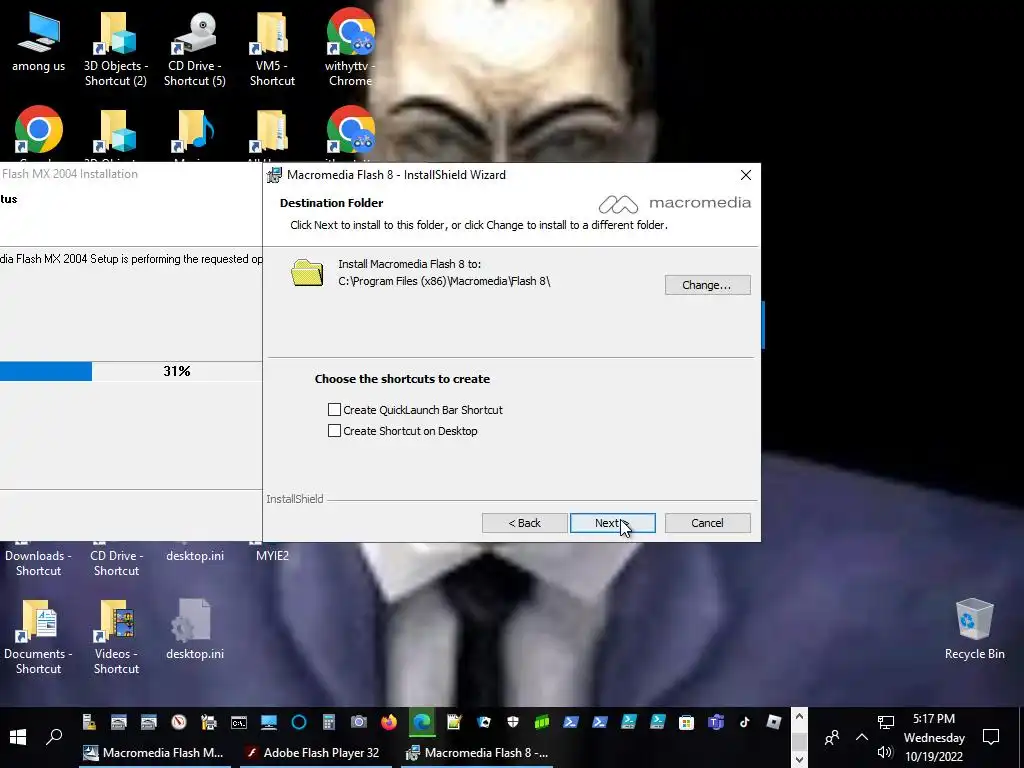Open the network status tray icon
1024x768 pixels.
[x=886, y=722]
